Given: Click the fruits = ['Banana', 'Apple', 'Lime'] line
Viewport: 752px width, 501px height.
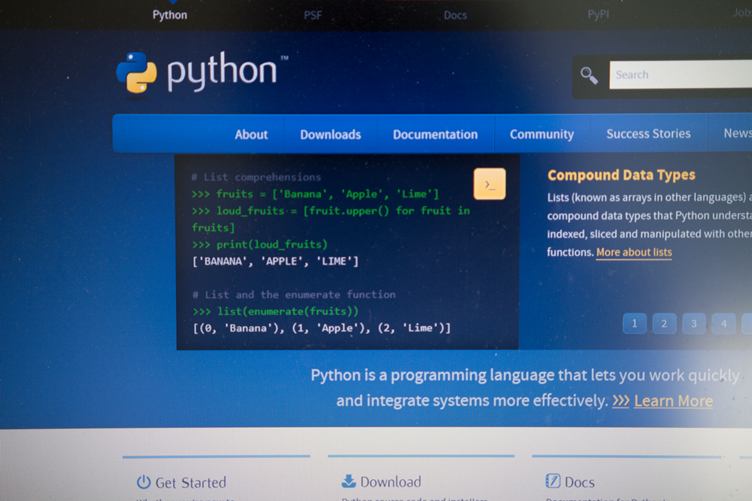Looking at the screenshot, I should [x=315, y=194].
